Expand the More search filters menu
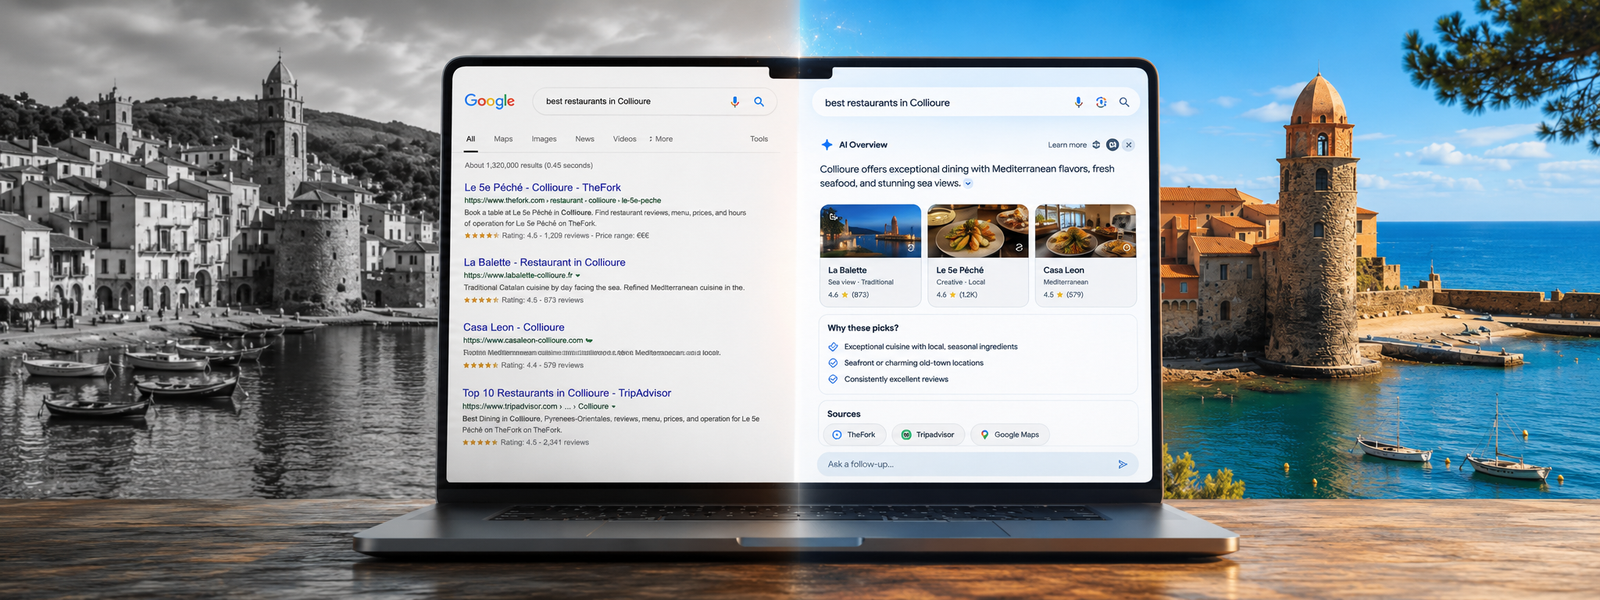Image resolution: width=1600 pixels, height=600 pixels. (661, 139)
